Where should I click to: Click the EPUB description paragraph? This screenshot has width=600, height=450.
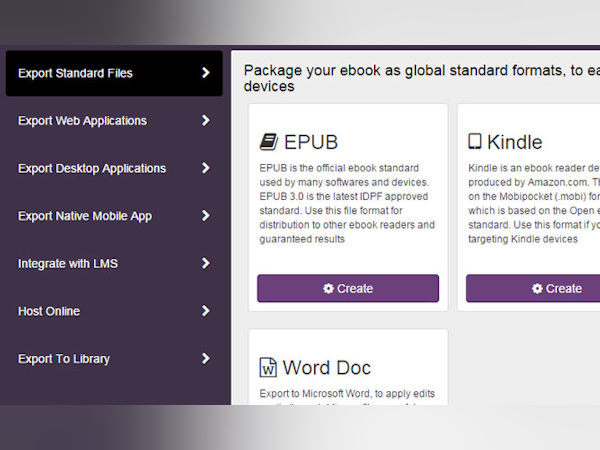(x=347, y=204)
